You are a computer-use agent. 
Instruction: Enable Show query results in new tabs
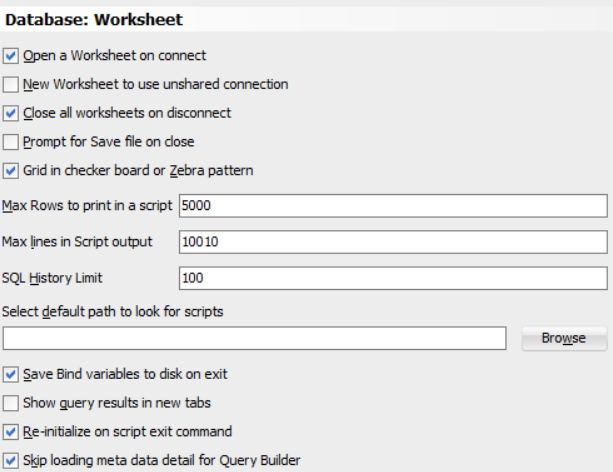[x=11, y=403]
